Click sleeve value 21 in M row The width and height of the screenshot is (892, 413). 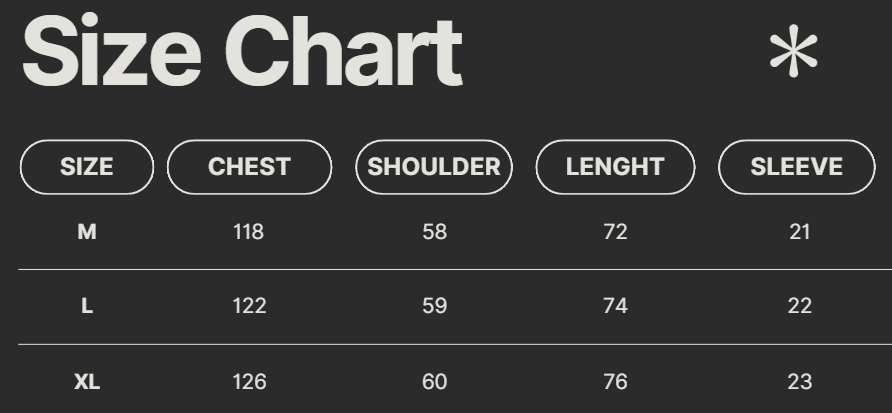[x=800, y=232]
